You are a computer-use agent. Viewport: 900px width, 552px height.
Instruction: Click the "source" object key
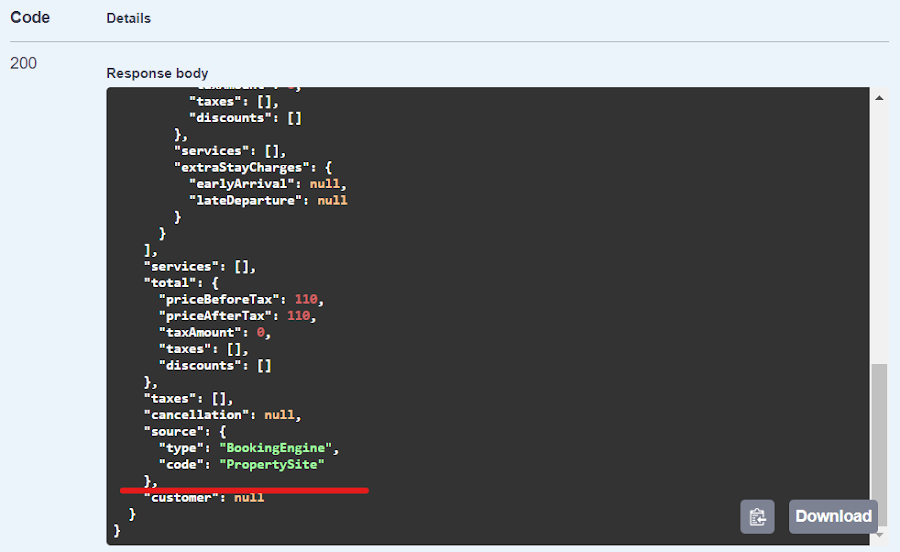pos(170,432)
